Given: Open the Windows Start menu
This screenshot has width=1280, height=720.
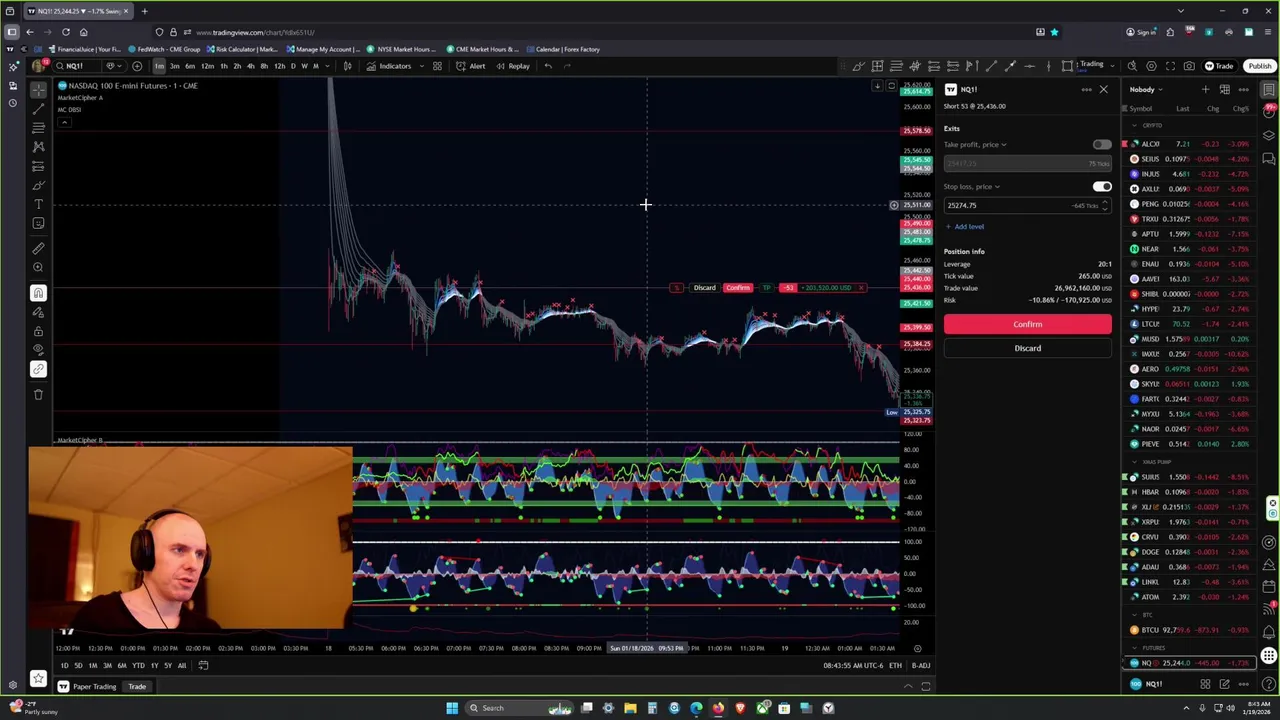Looking at the screenshot, I should pos(452,708).
